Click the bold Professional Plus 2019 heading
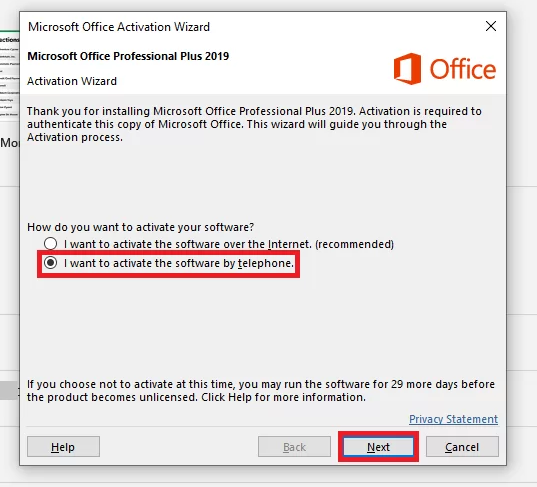The image size is (537, 487). (128, 56)
